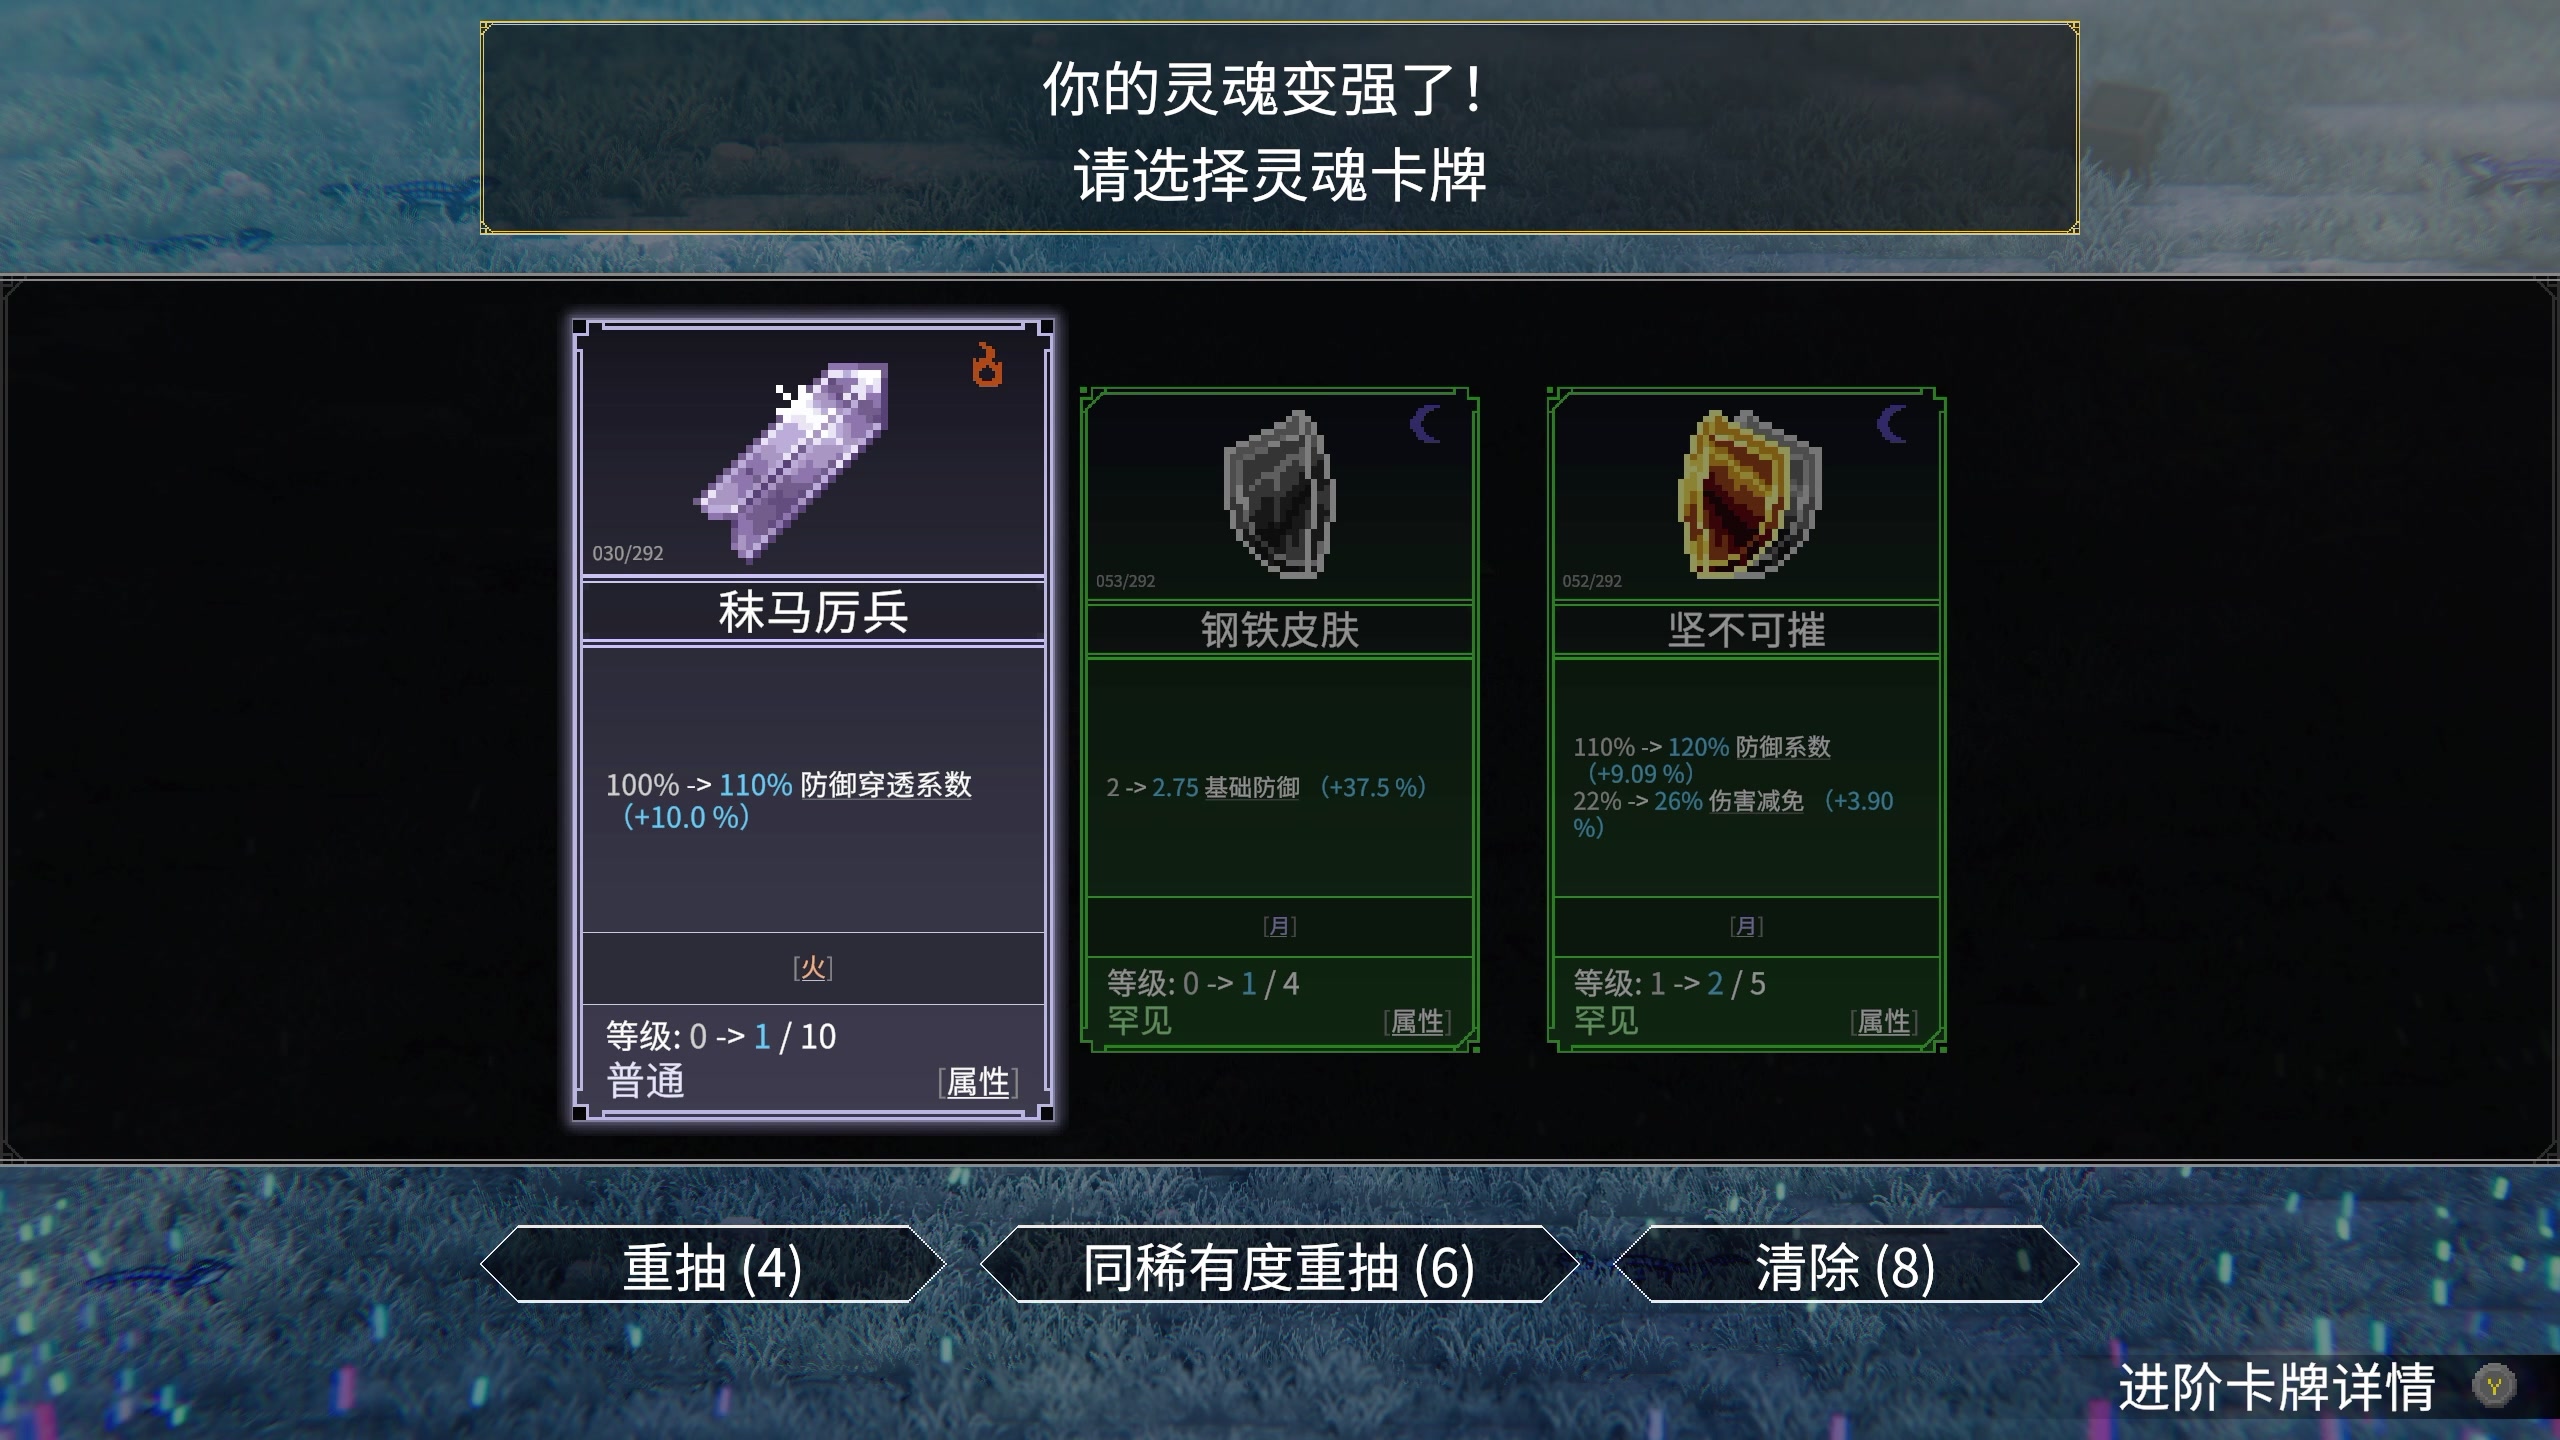This screenshot has width=2560, height=1440.
Task: Click the [月] tag on 坚不可摧 card
Action: click(x=1747, y=926)
